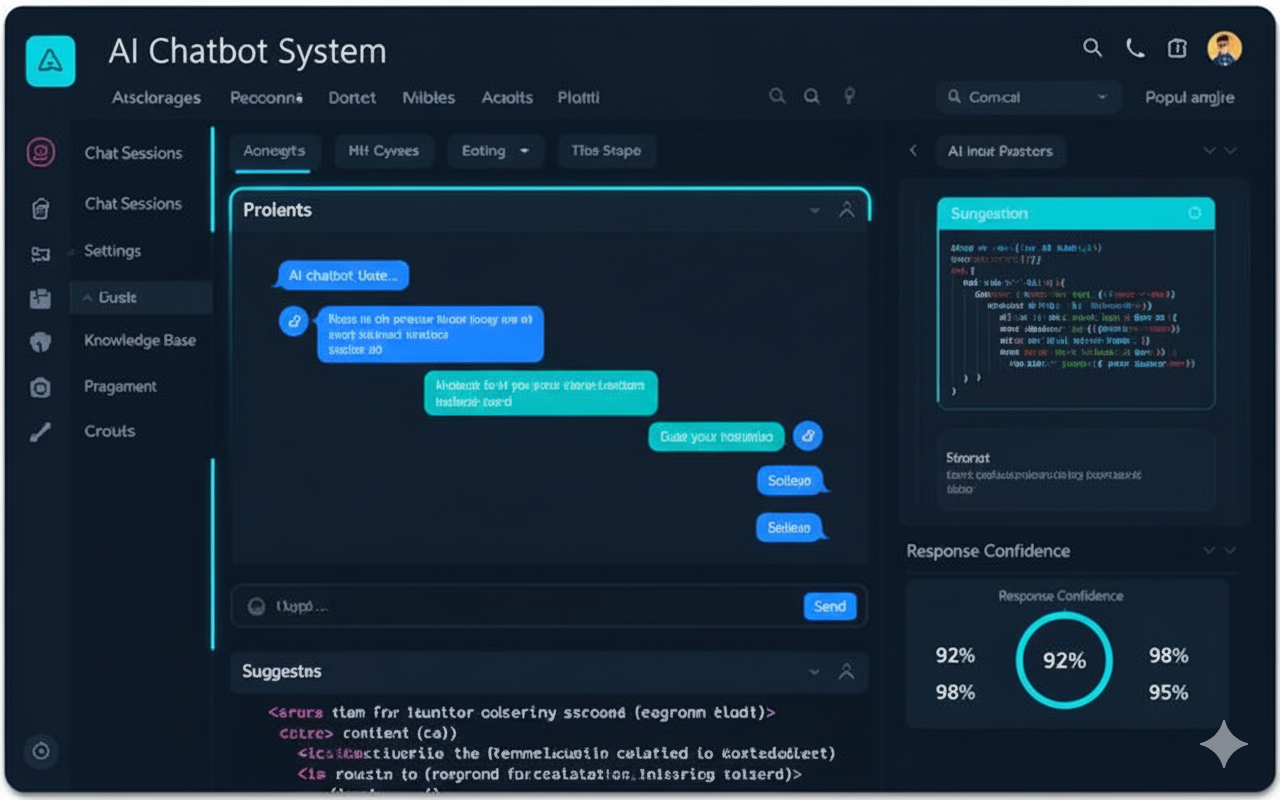The image size is (1280, 800).
Task: Expand the Prolents panel down chevron
Action: pyautogui.click(x=815, y=210)
